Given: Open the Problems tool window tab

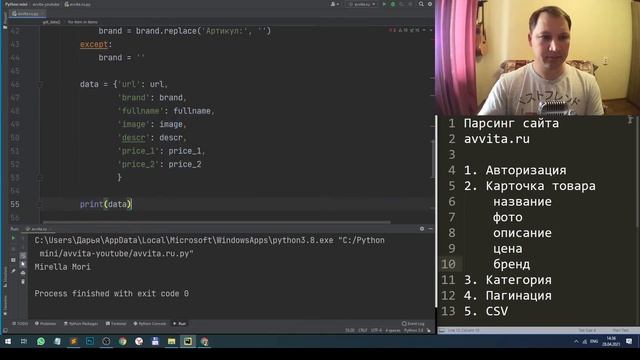Looking at the screenshot, I should pos(45,324).
